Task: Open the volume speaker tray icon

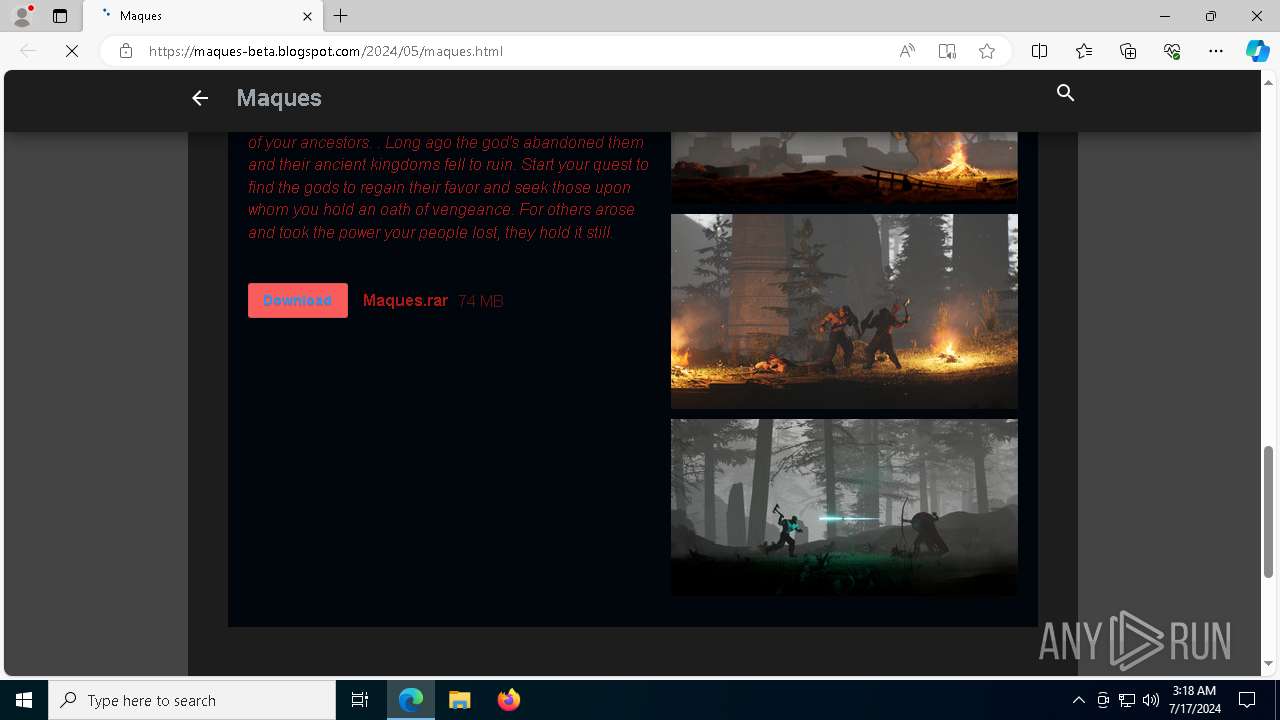Action: click(x=1151, y=700)
